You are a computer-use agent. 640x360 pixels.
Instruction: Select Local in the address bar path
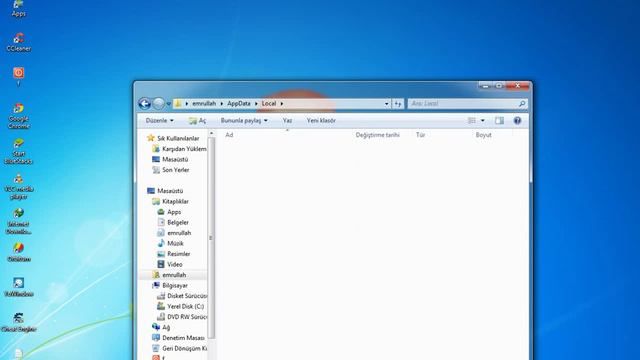(269, 104)
